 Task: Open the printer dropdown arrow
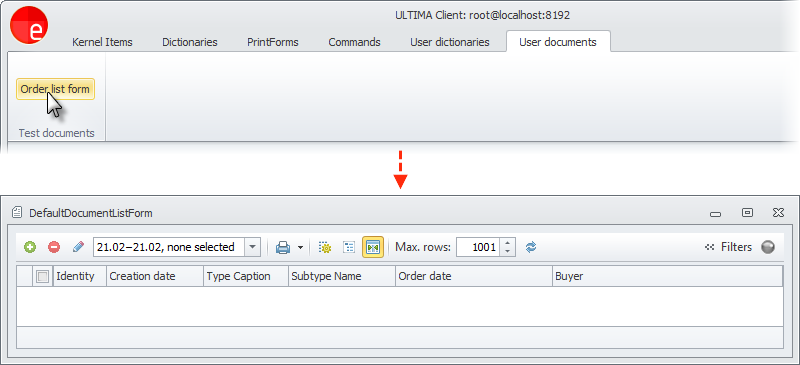click(x=300, y=248)
